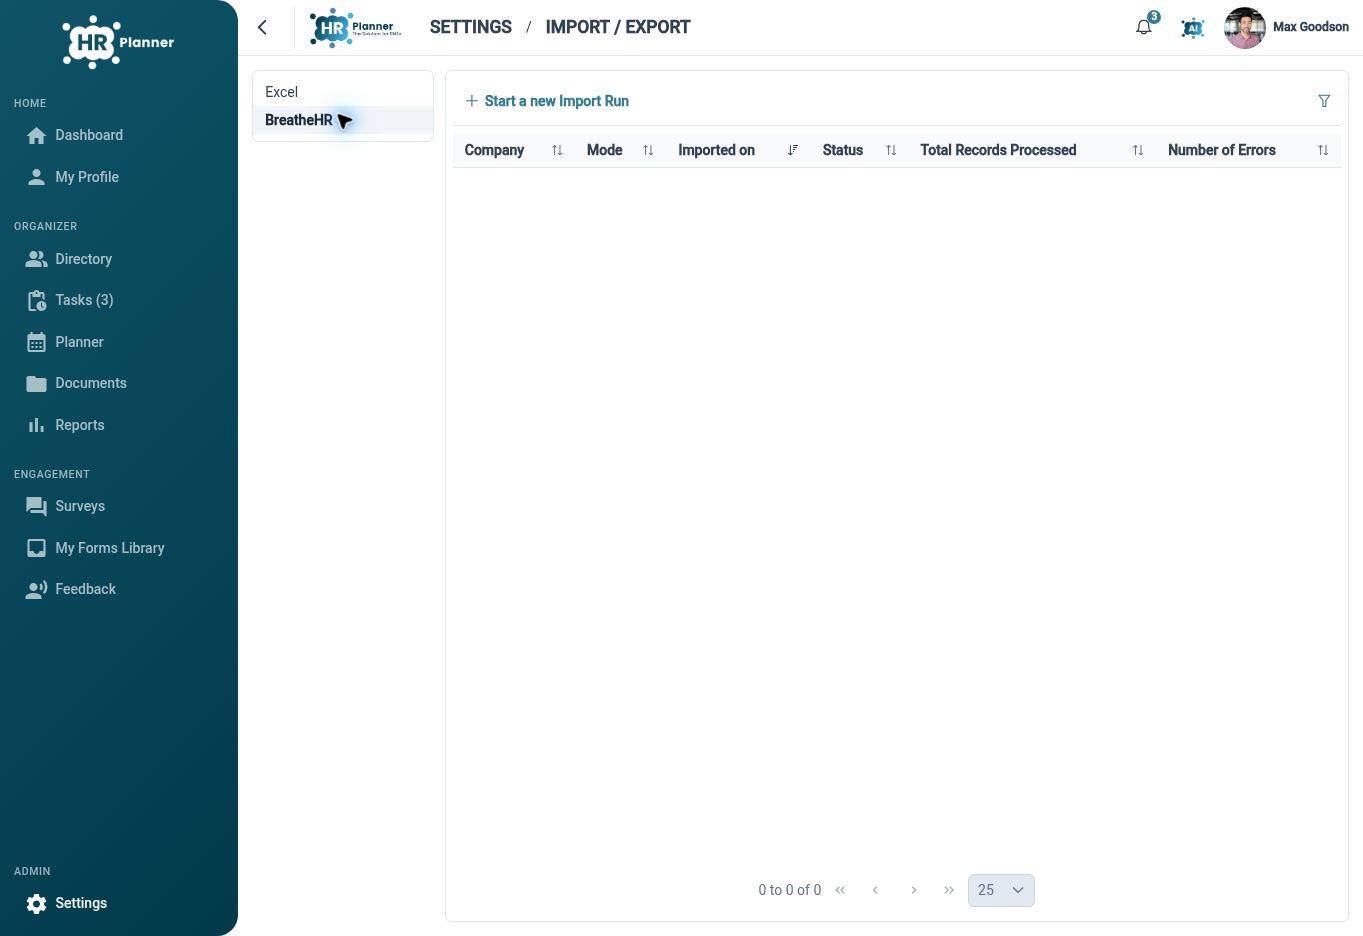The image size is (1363, 936).
Task: Go back with the header arrow
Action: (x=262, y=27)
